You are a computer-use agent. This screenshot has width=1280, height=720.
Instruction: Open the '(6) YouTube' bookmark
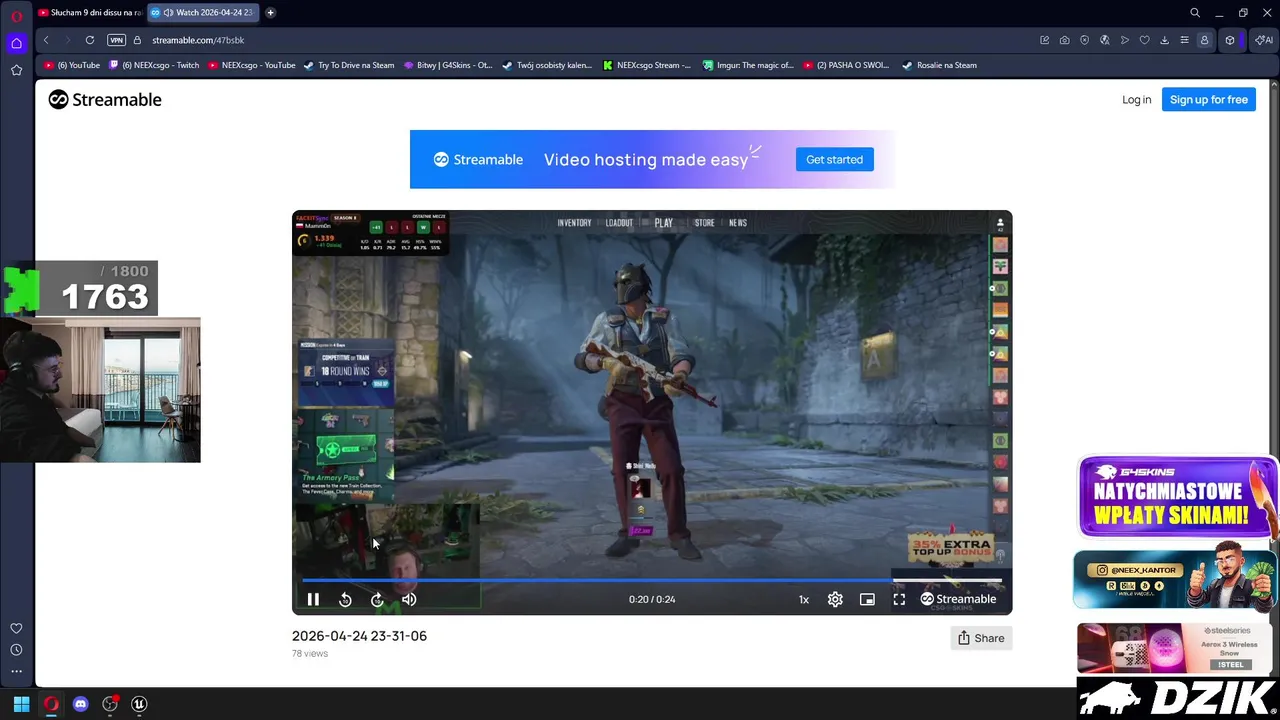coord(72,65)
